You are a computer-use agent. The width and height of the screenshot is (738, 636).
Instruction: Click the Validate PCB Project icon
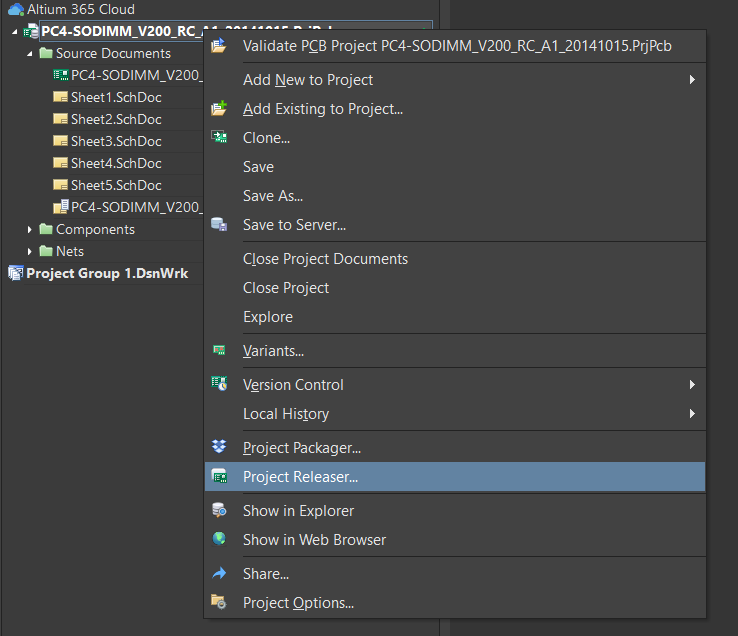[x=219, y=45]
